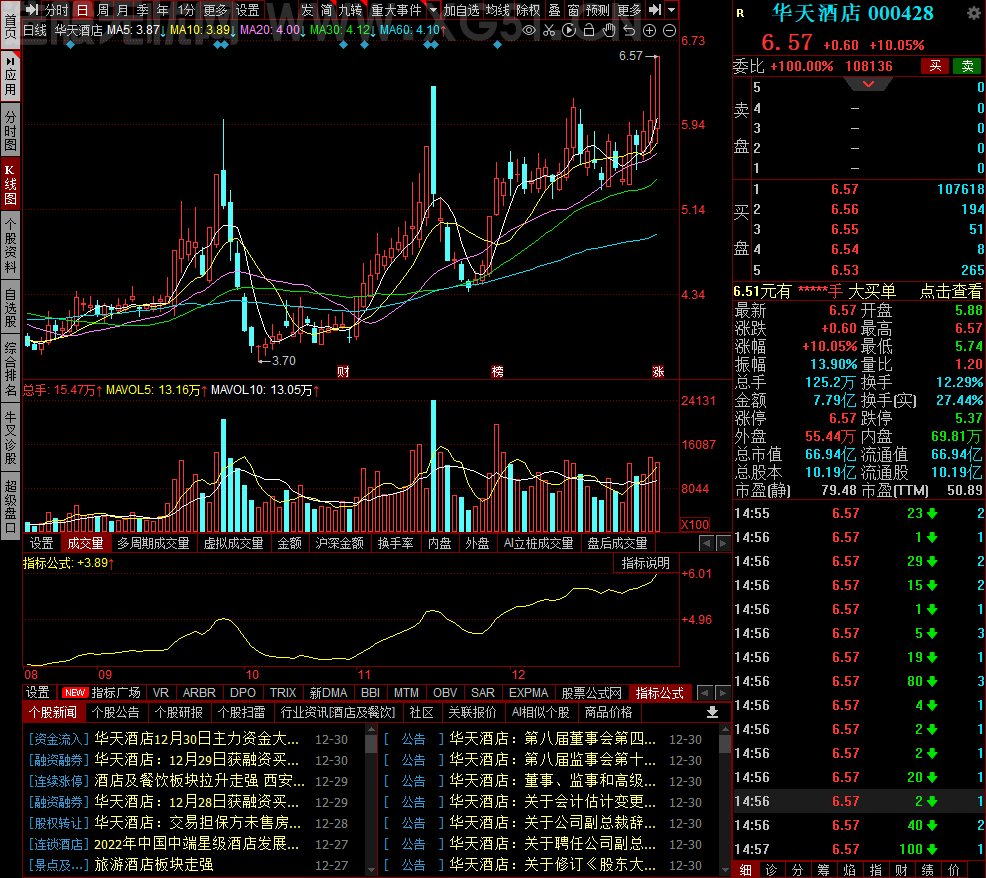The image size is (986, 878).
Task: Click the arrow-to-bar icon right of the second 更多
Action: point(655,9)
